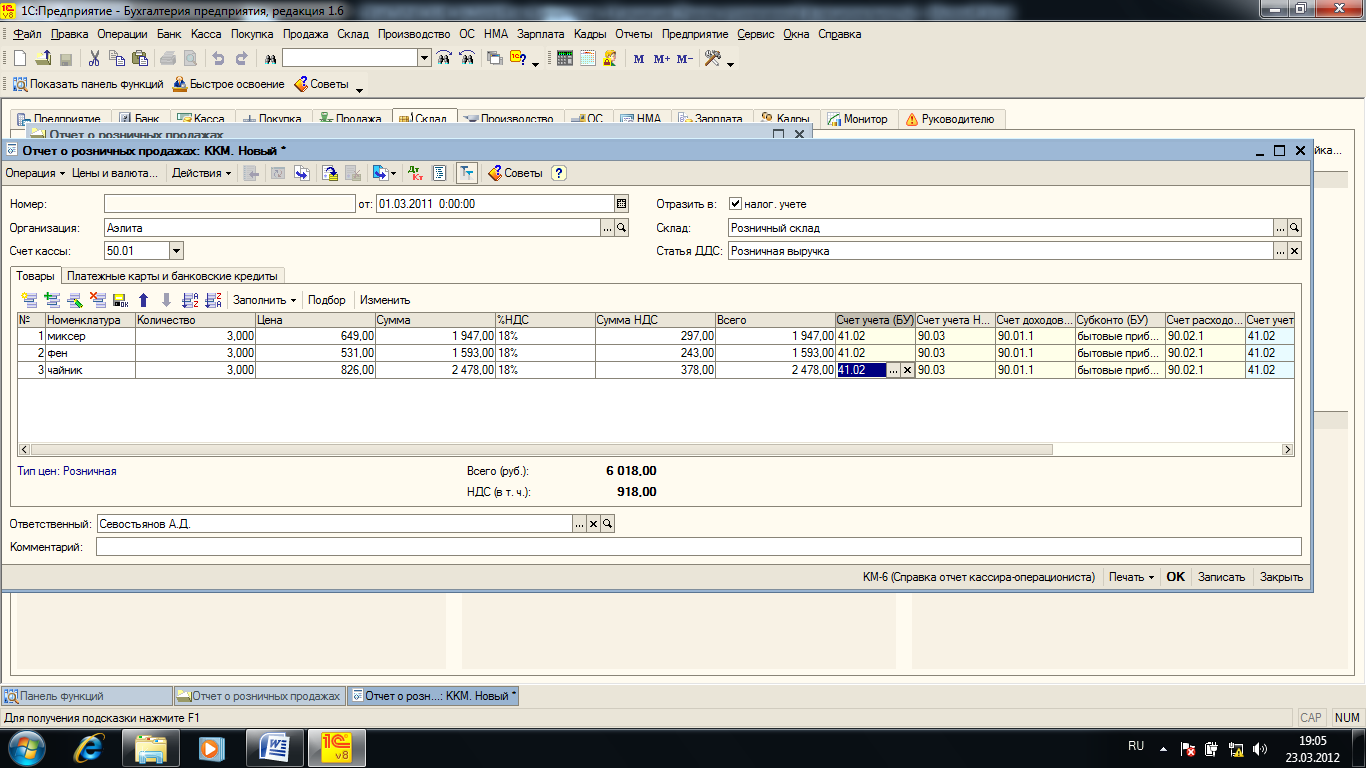Cut selection with the scissors icon

coord(94,59)
